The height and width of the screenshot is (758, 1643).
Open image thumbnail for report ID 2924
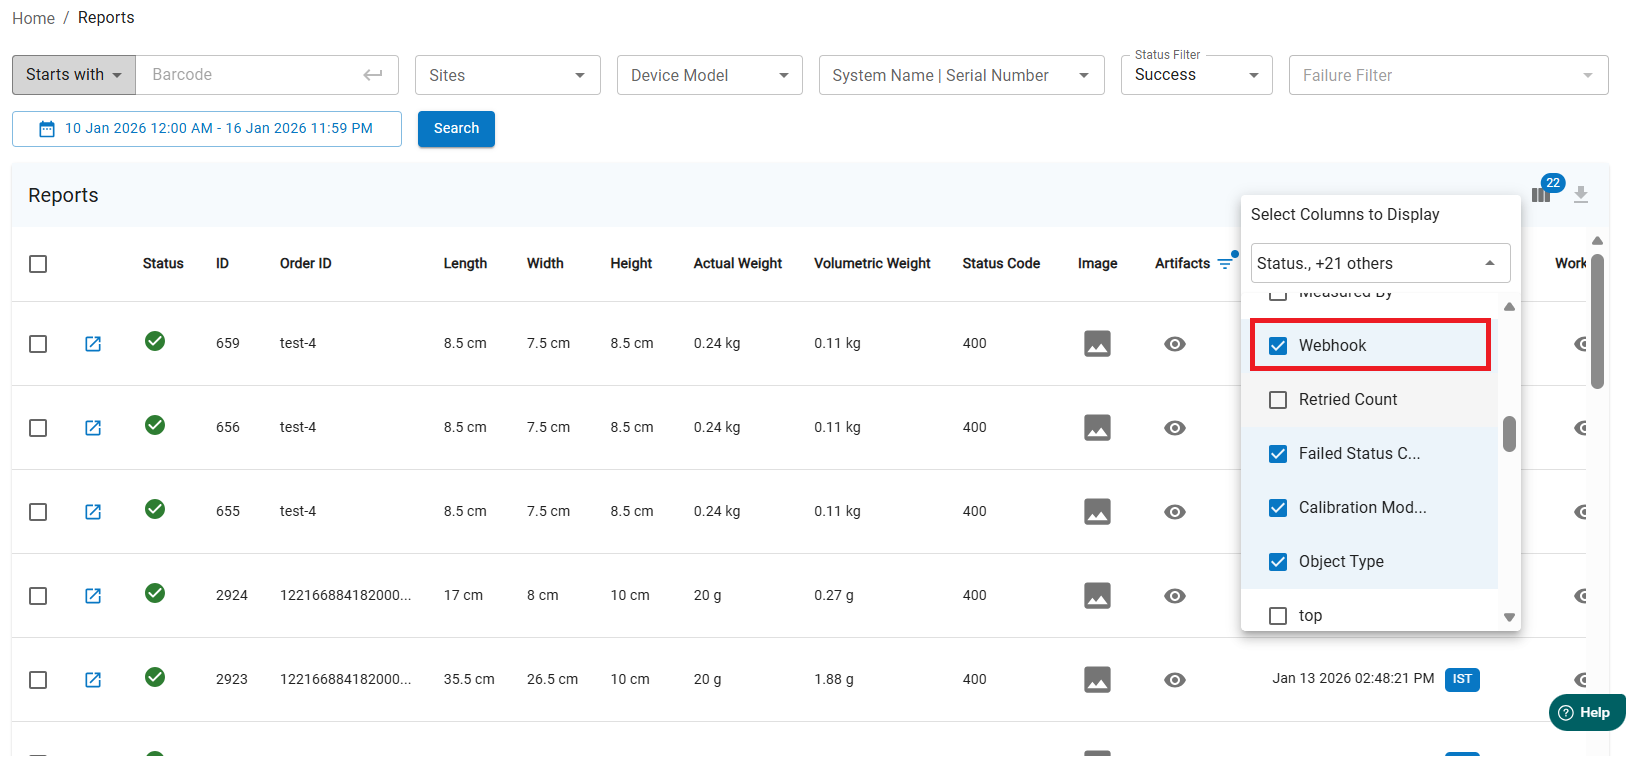point(1097,596)
